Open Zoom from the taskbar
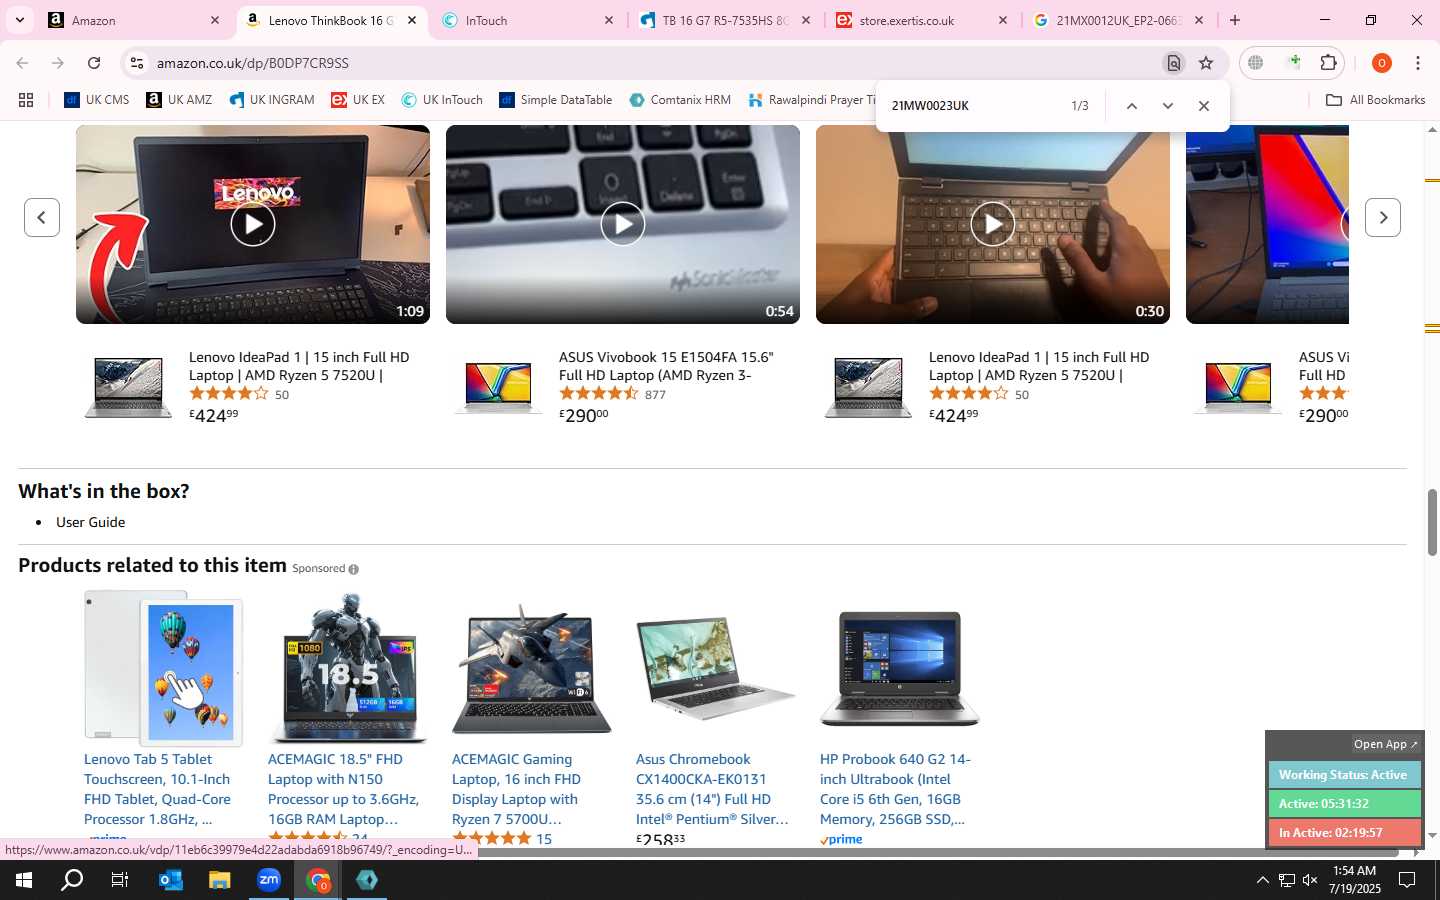 (x=268, y=880)
